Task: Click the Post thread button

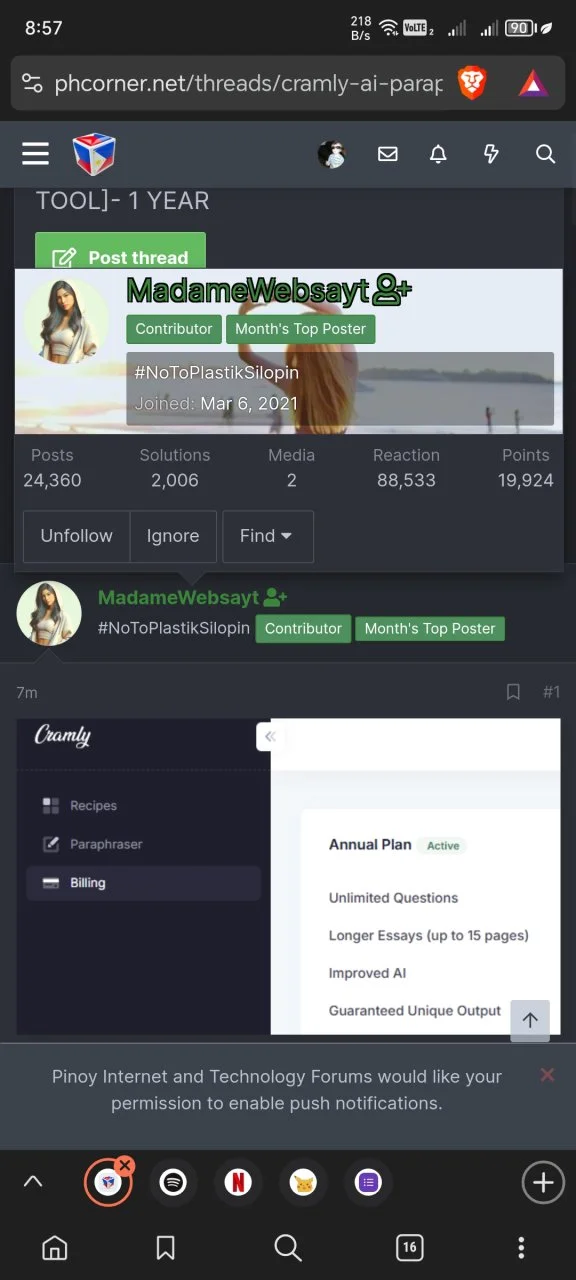Action: pyautogui.click(x=120, y=252)
